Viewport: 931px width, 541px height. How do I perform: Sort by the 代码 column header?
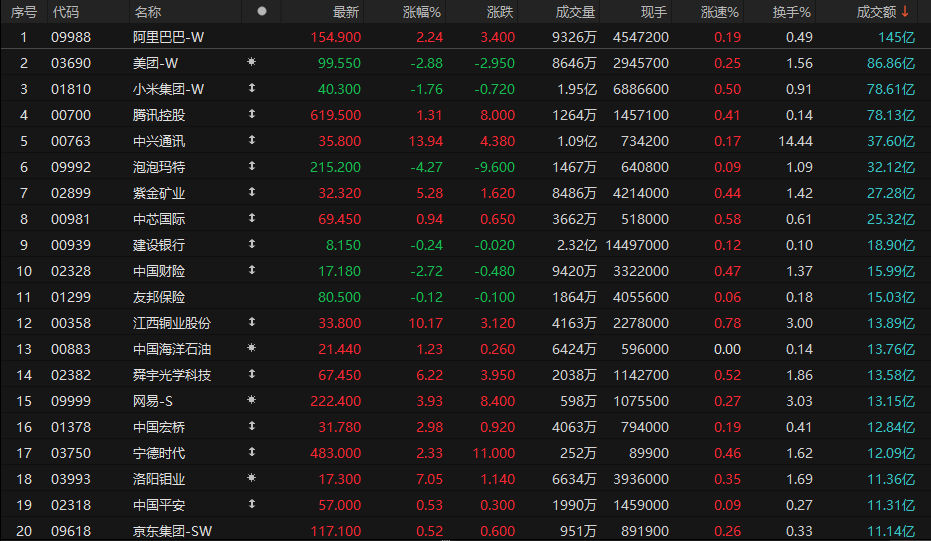click(65, 12)
